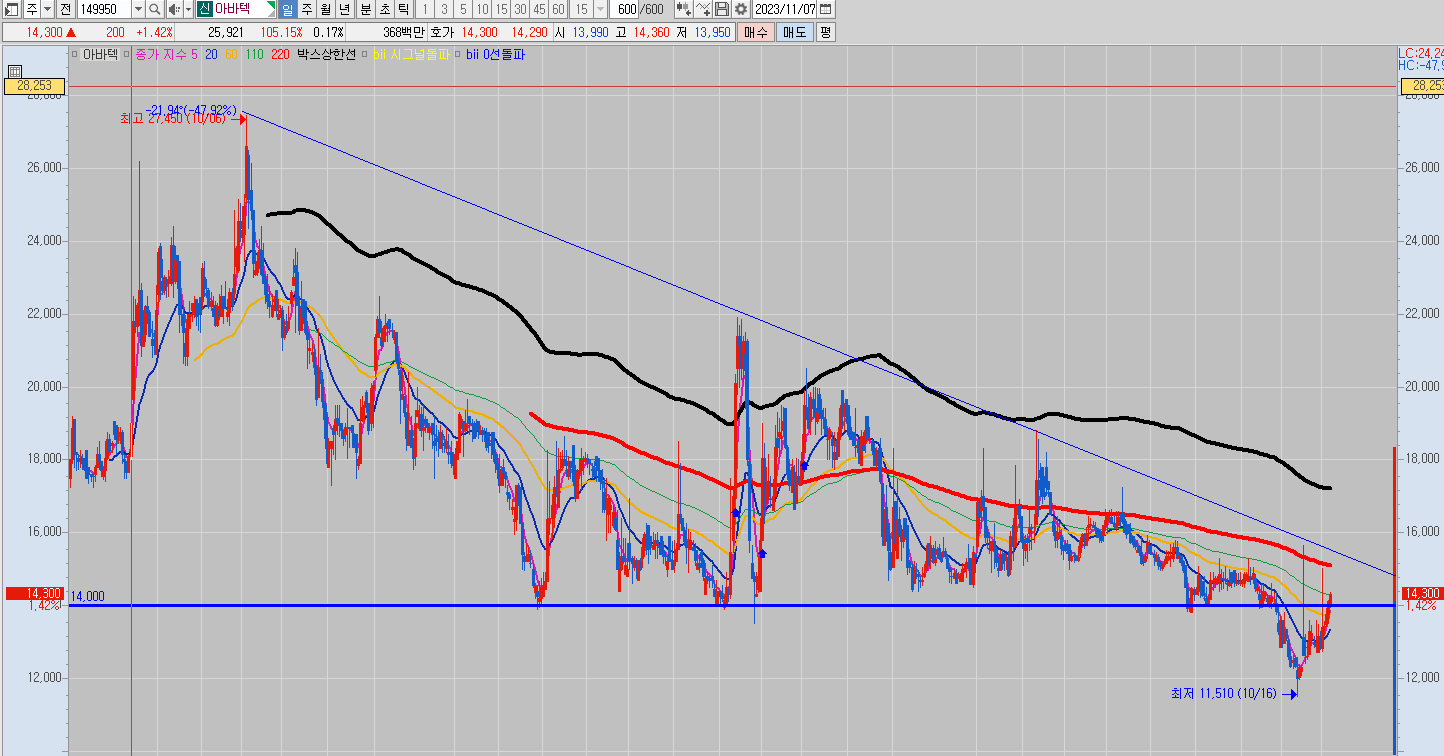Select the 3 interval button

point(444,9)
